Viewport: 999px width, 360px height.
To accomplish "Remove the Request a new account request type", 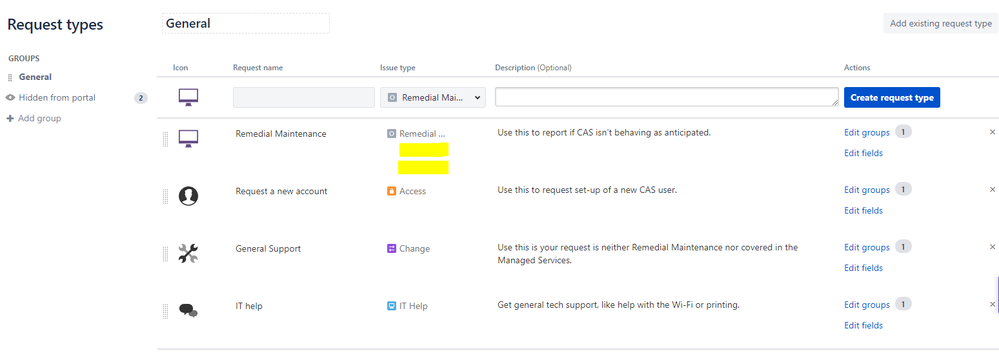I will [992, 189].
